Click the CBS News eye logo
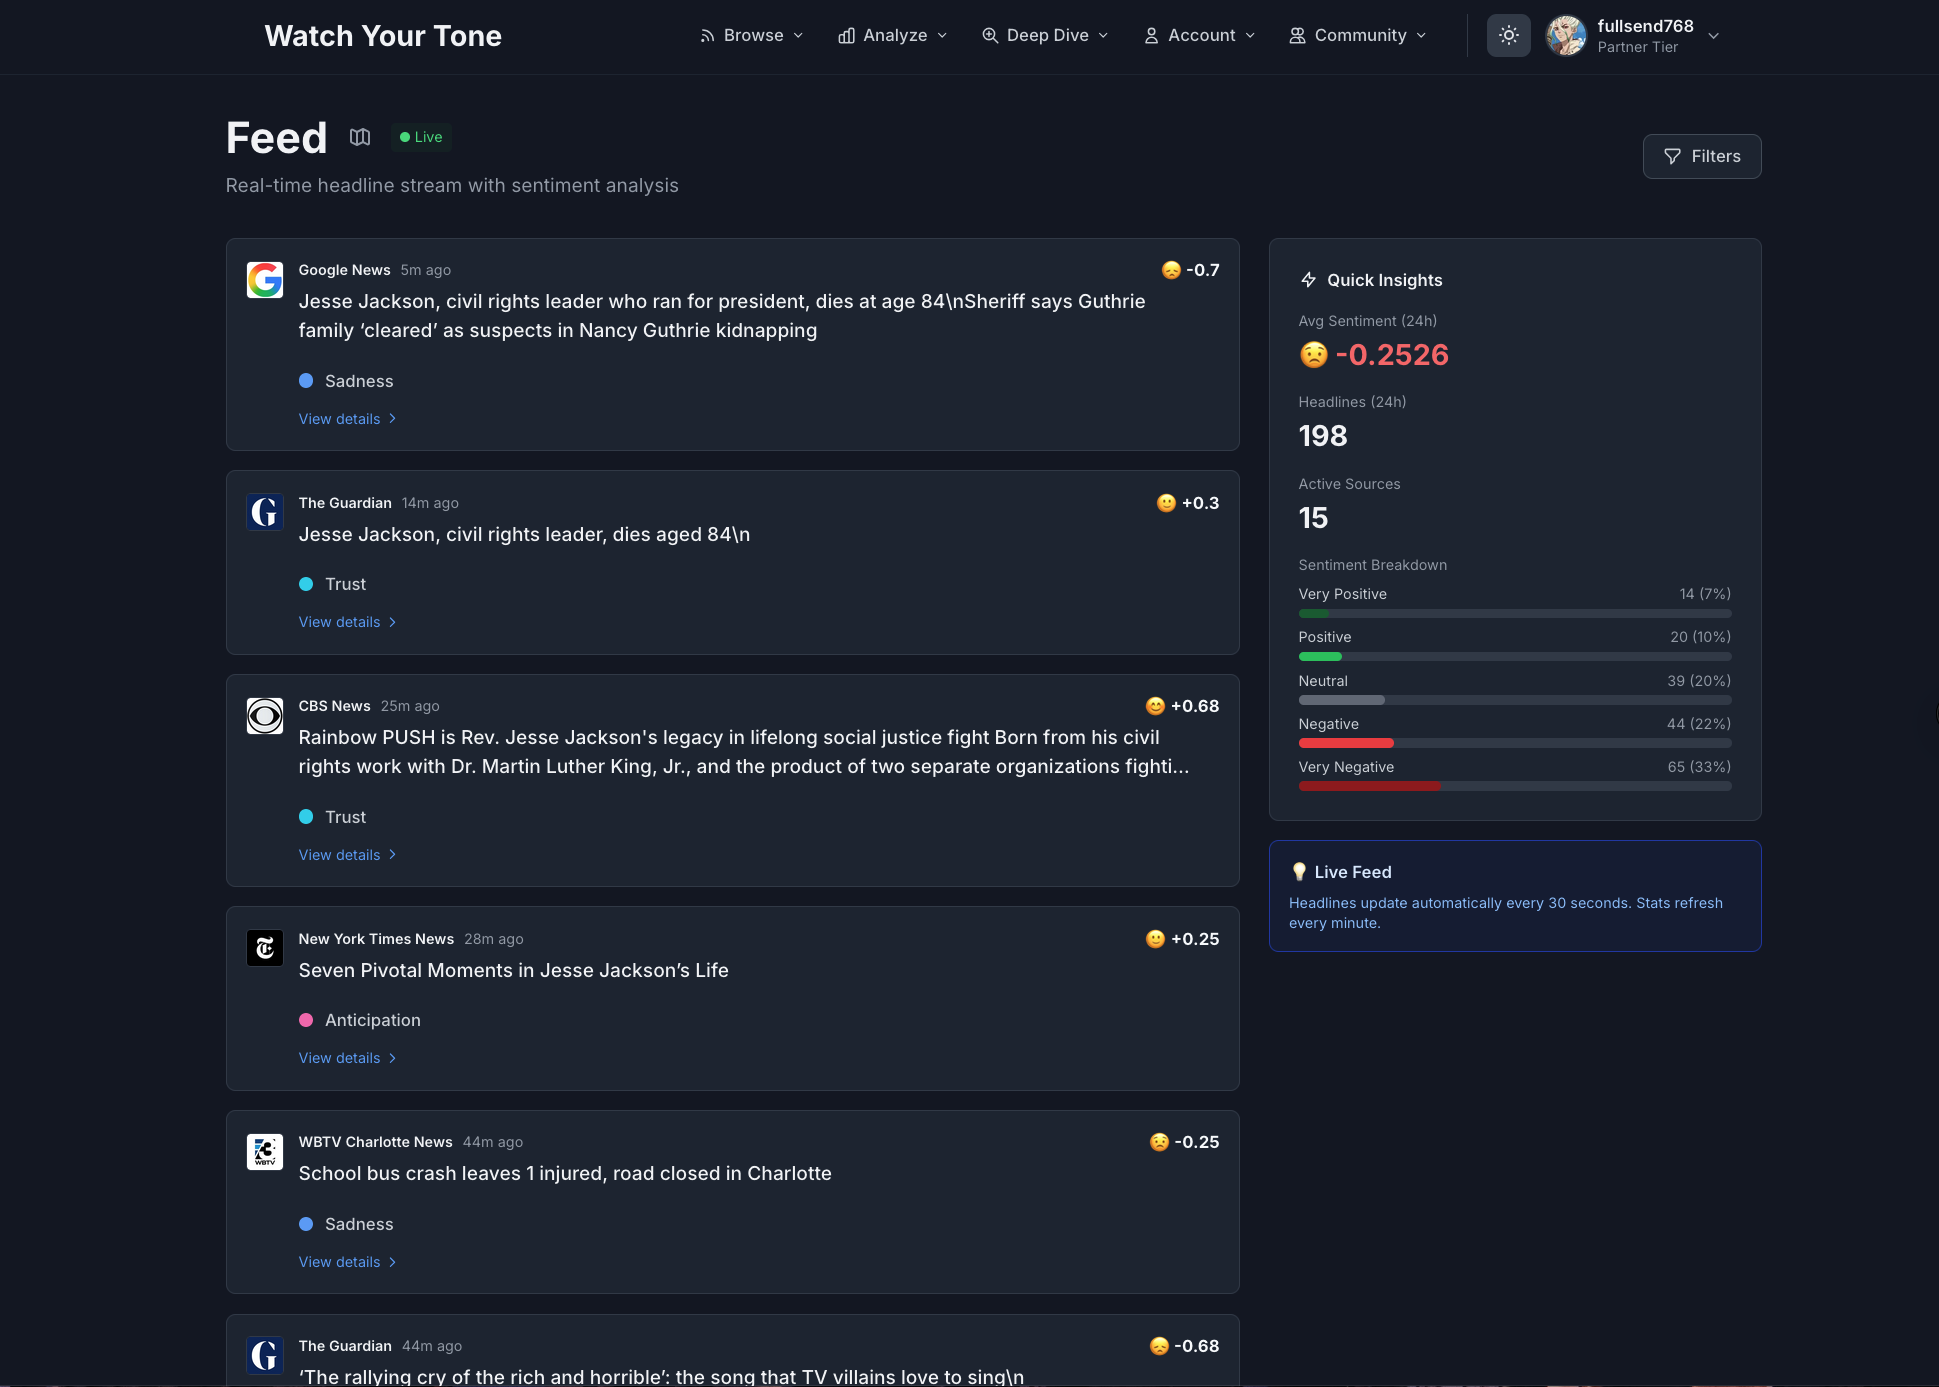This screenshot has height=1387, width=1939. pyautogui.click(x=265, y=716)
